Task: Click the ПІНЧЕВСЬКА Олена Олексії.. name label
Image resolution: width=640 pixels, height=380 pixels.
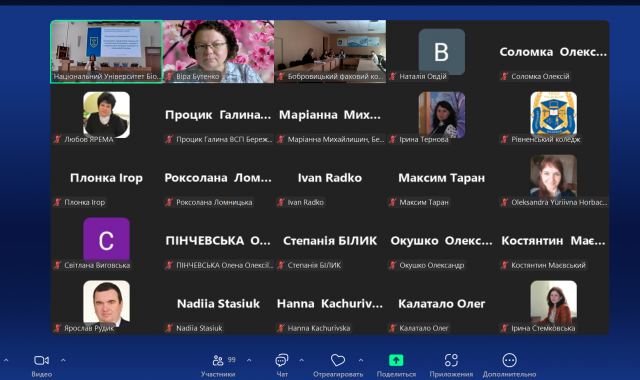Action: click(224, 265)
